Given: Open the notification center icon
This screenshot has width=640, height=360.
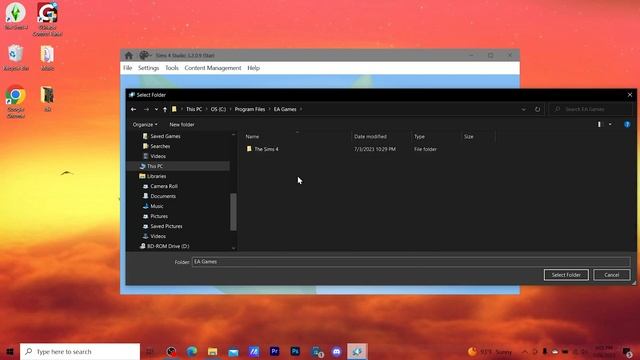Looking at the screenshot, I should pos(628,351).
